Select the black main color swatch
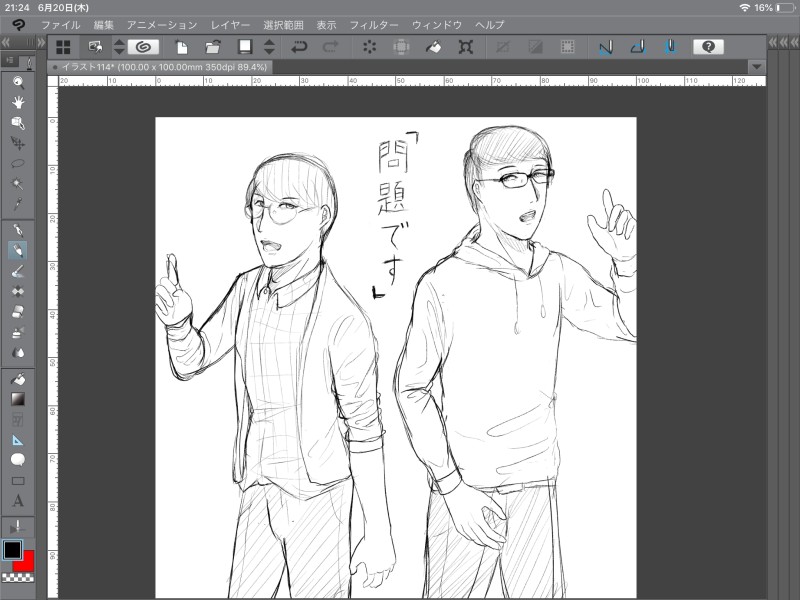 click(12, 550)
